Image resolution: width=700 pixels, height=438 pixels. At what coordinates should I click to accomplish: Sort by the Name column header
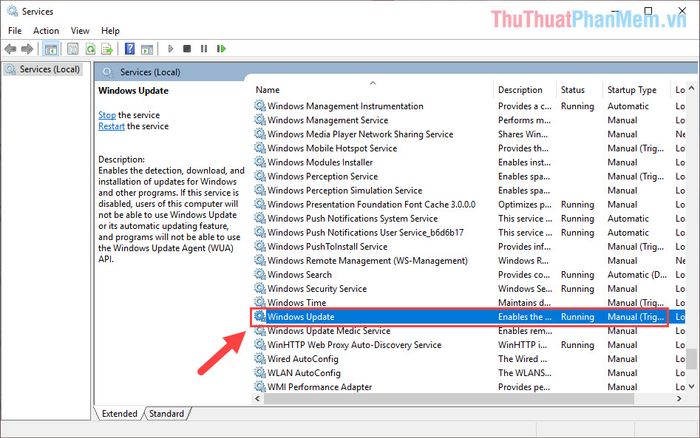pos(373,90)
